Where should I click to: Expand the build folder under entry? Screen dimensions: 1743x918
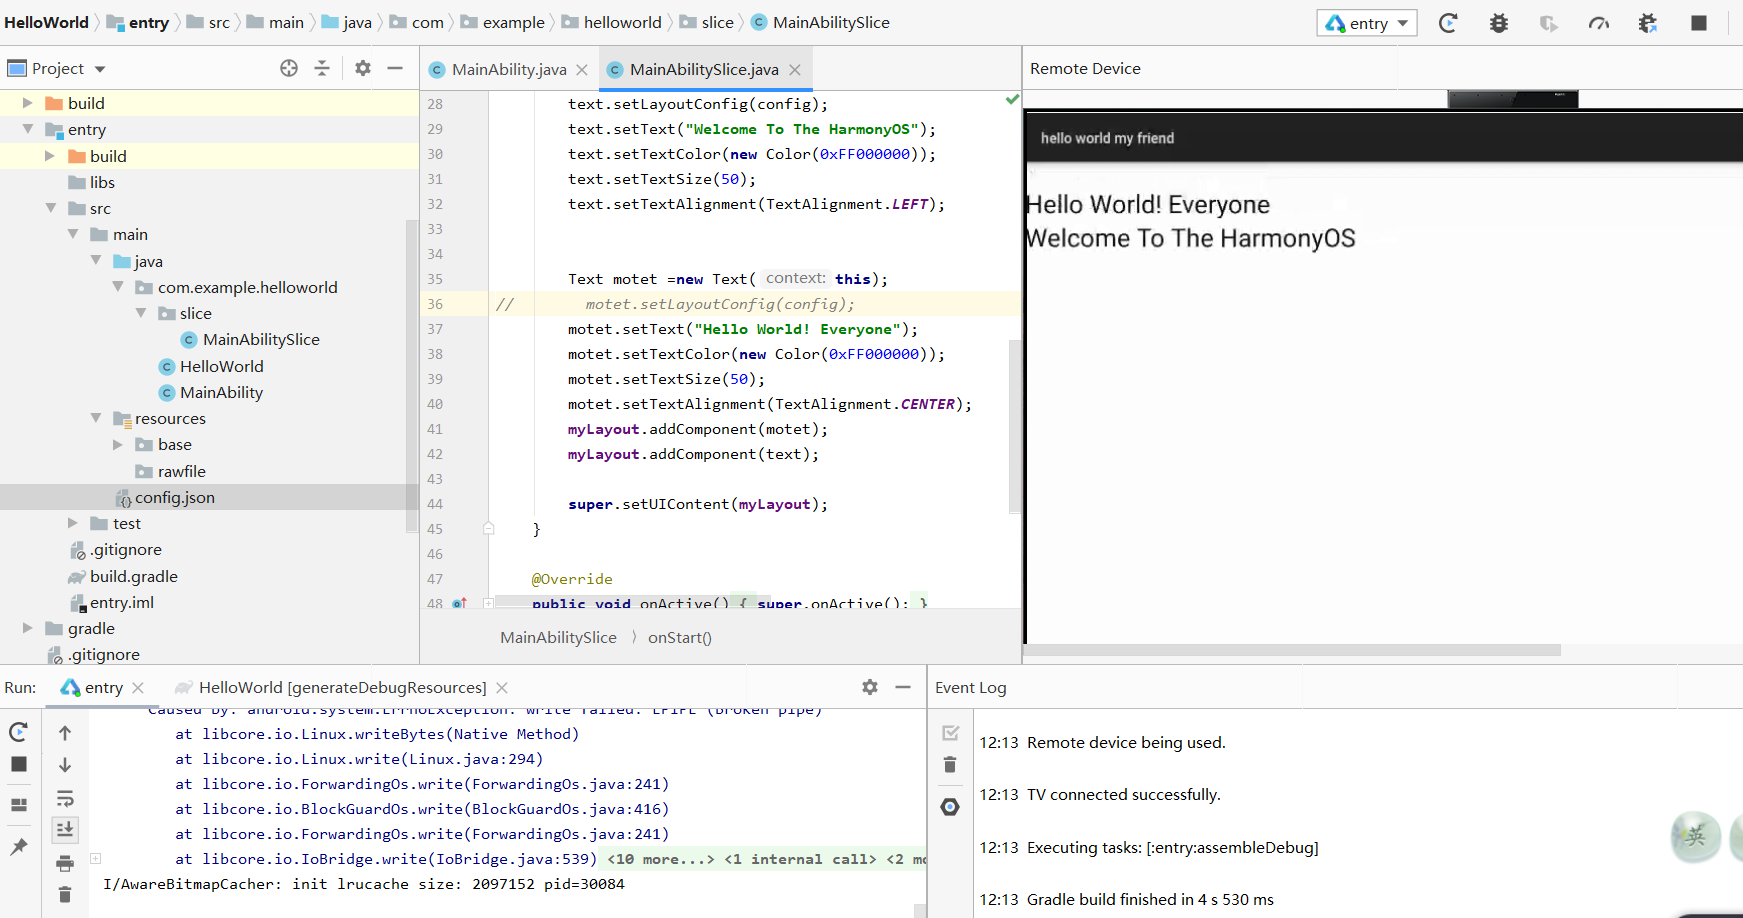click(x=50, y=156)
